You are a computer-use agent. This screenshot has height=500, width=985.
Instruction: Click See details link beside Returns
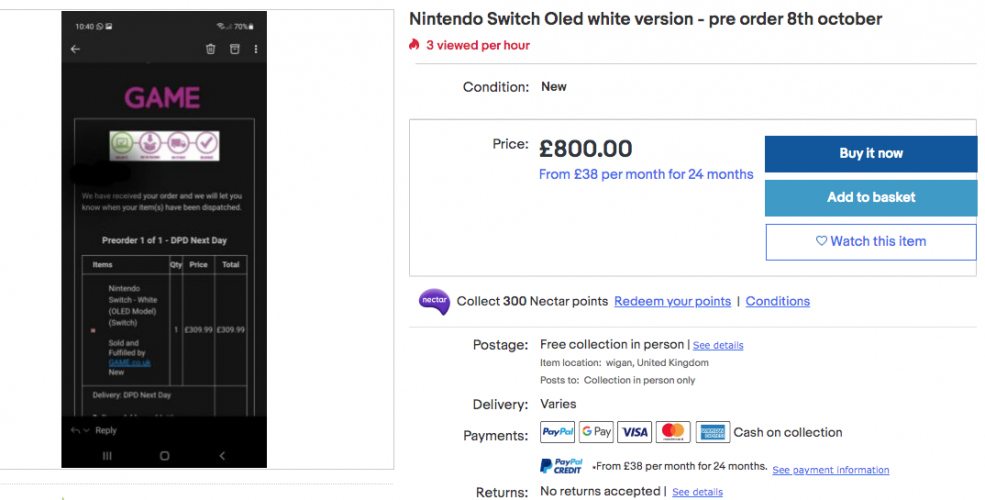click(x=697, y=492)
